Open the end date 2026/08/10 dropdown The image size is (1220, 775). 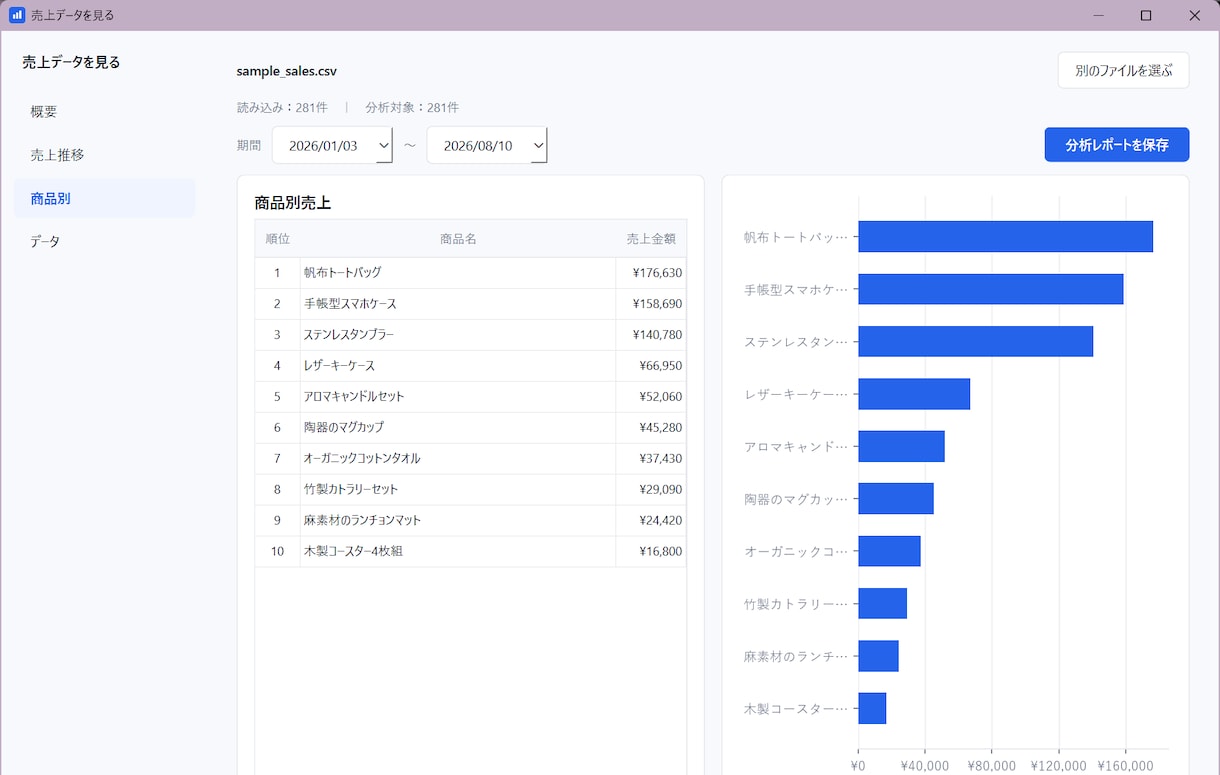click(x=487, y=145)
